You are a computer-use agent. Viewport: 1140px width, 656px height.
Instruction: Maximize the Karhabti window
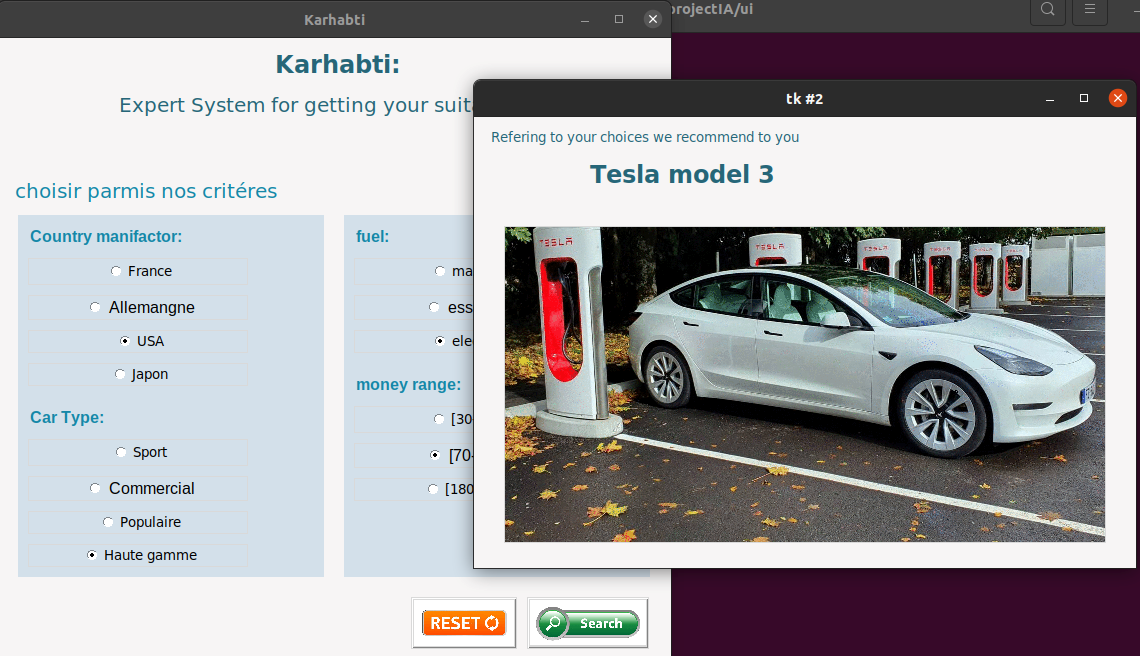click(x=619, y=19)
